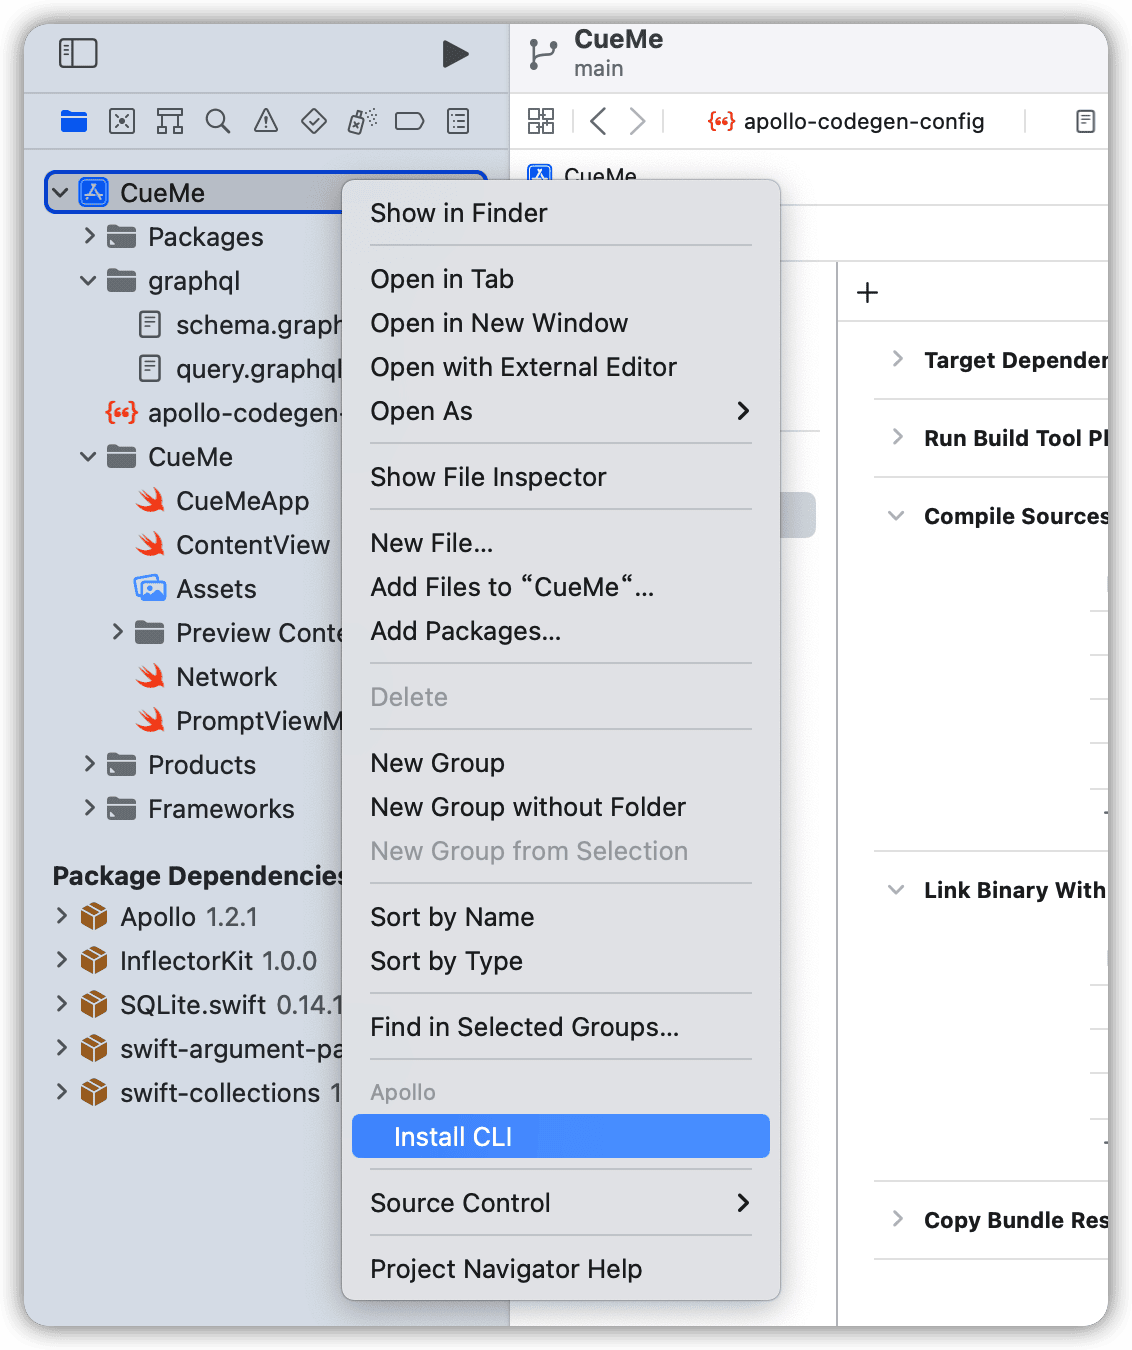The height and width of the screenshot is (1350, 1132).
Task: Open the Find navigator magnifier
Action: pyautogui.click(x=218, y=122)
